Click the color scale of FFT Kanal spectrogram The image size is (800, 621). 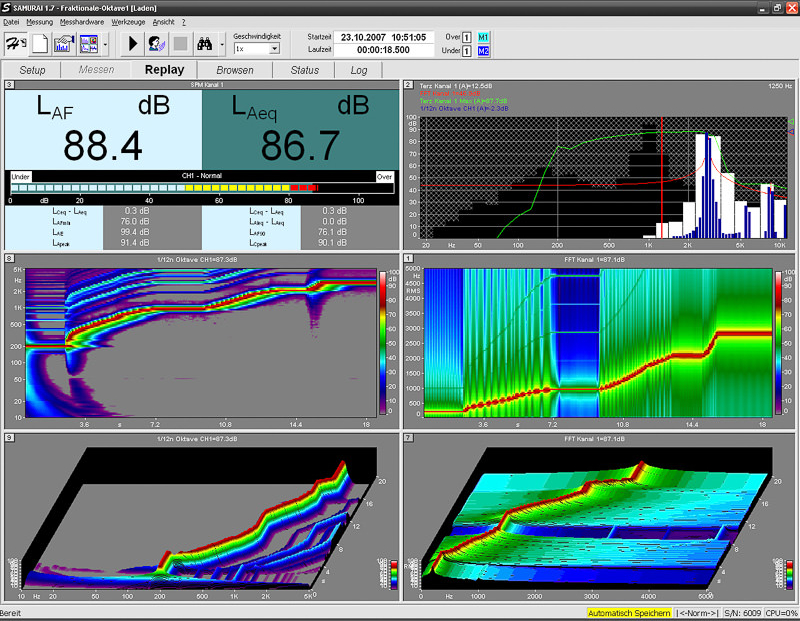pos(779,342)
